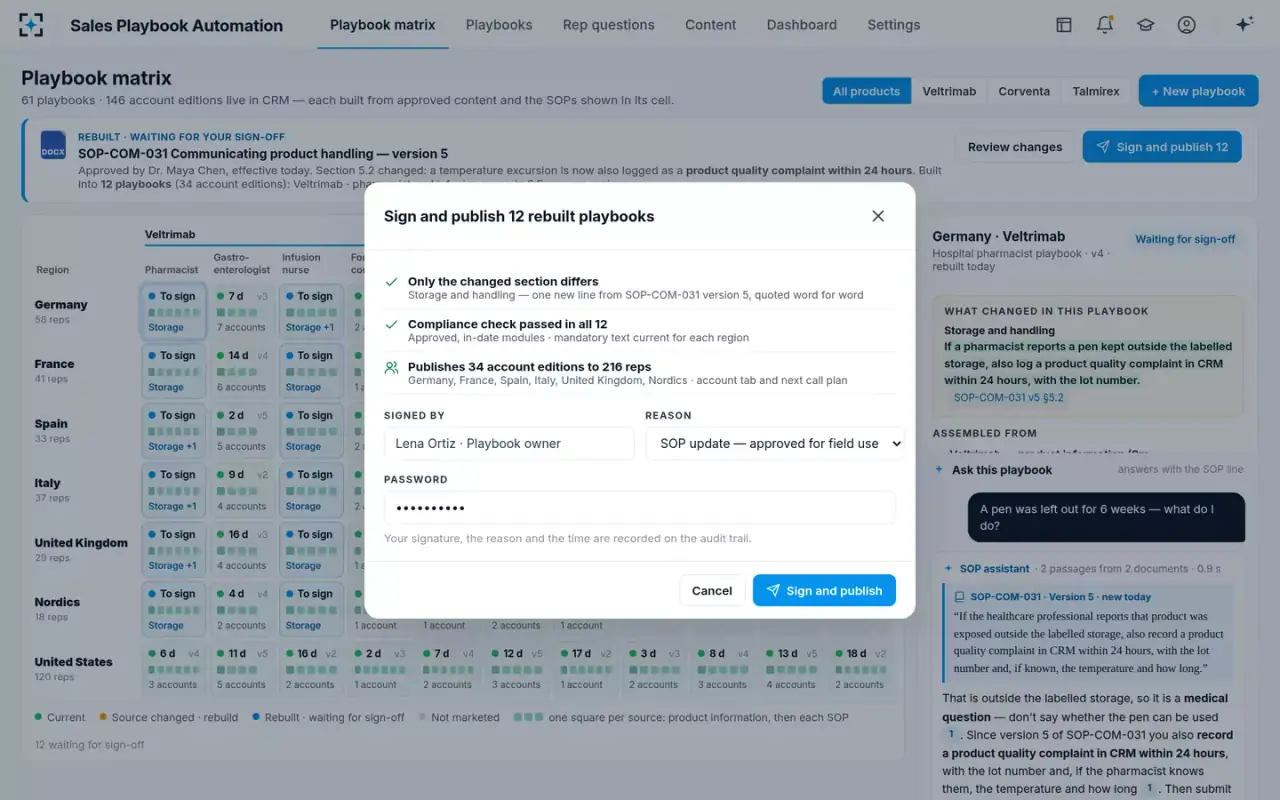1280x800 pixels.
Task: Click the question bubble about the pen
Action: pos(1106,517)
